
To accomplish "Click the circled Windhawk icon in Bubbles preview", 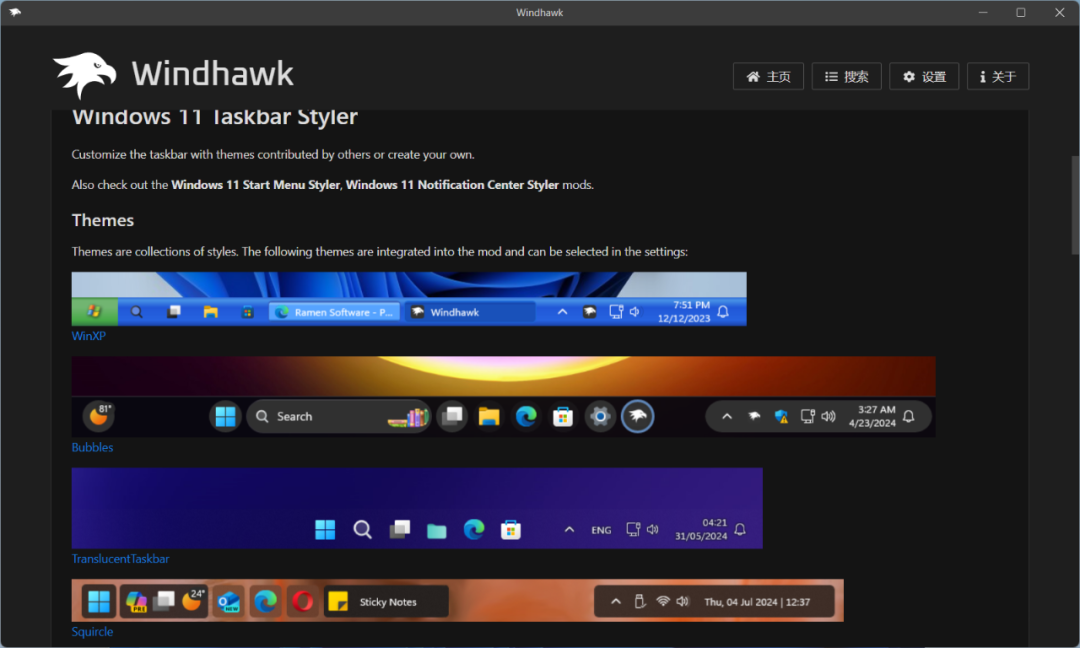I will click(638, 417).
